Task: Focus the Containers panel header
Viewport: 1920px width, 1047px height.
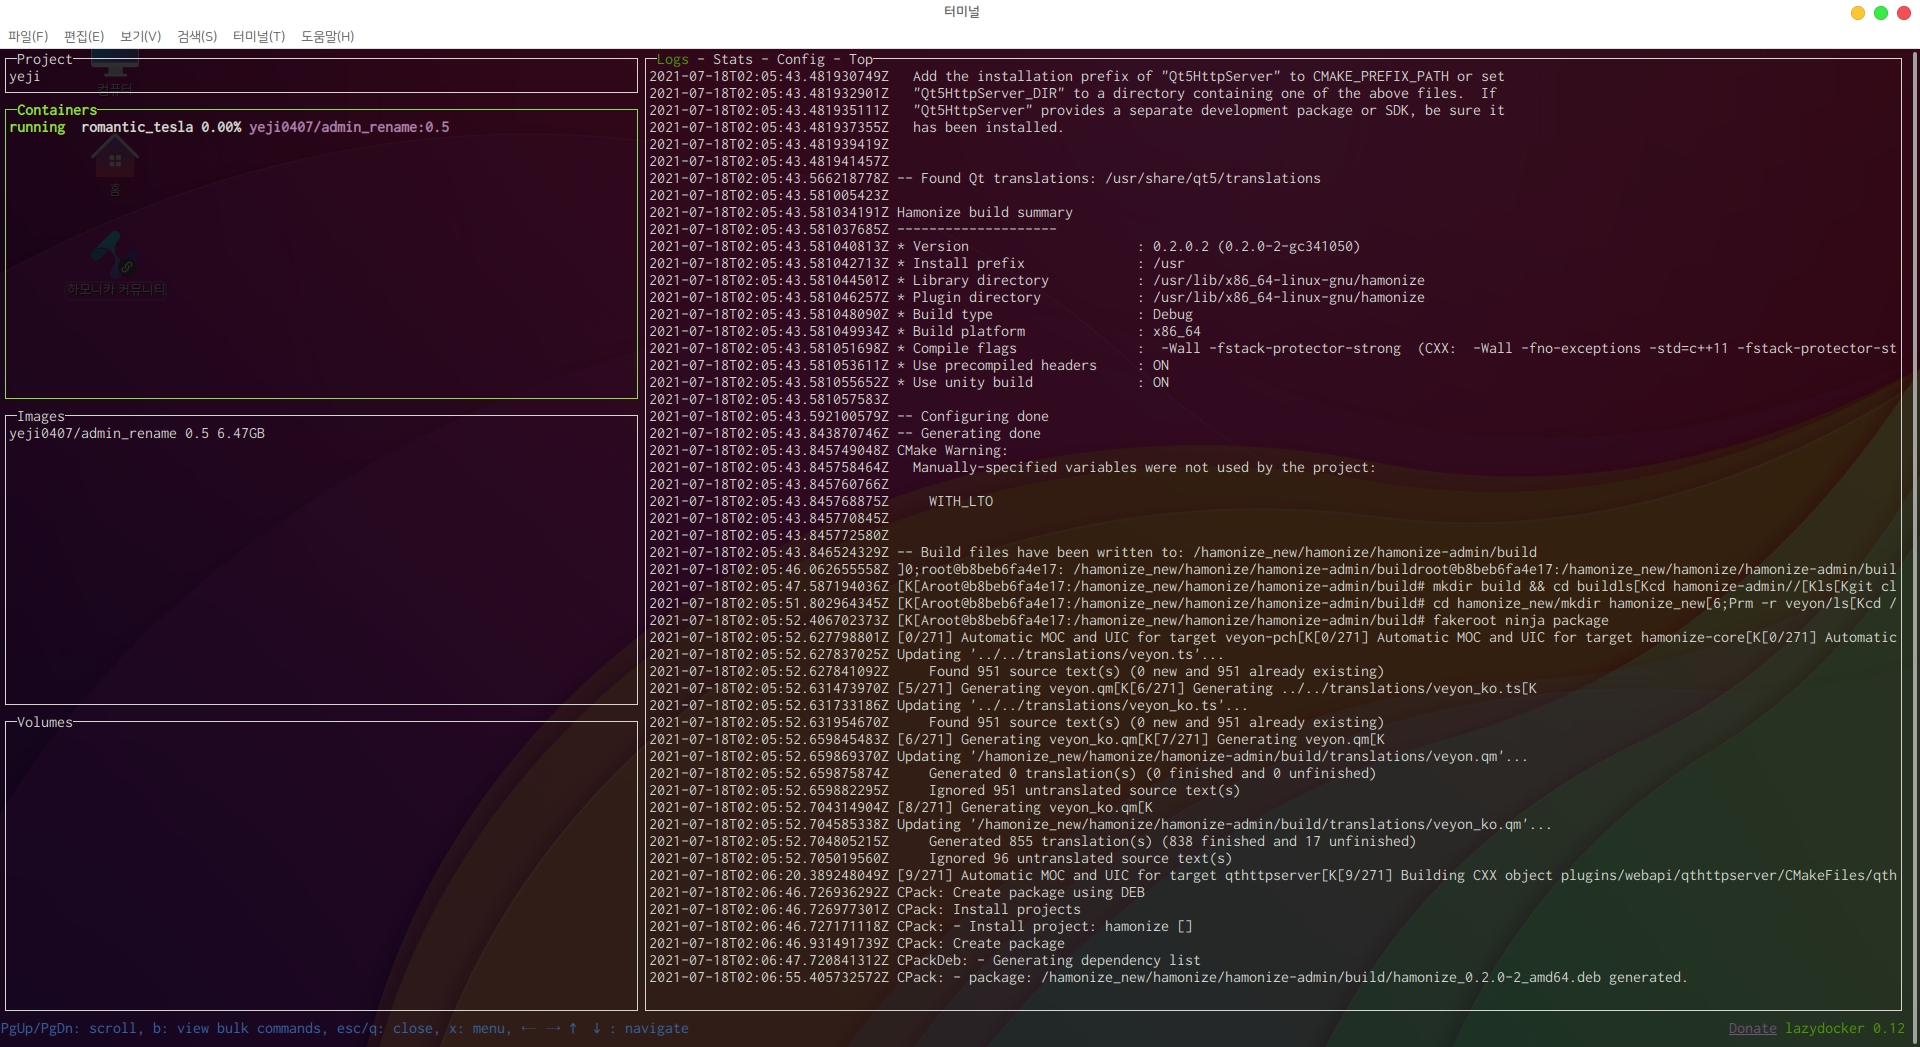Action: click(57, 110)
